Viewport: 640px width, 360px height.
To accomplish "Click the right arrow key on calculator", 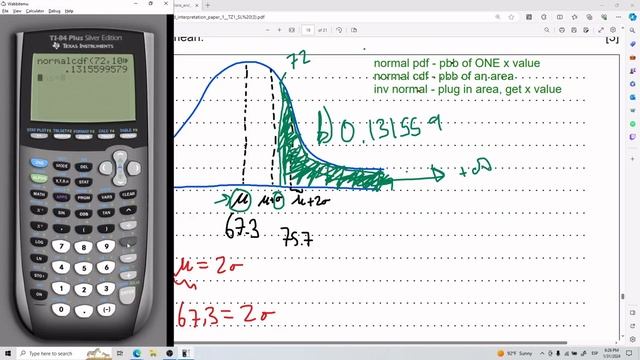I will [134, 168].
